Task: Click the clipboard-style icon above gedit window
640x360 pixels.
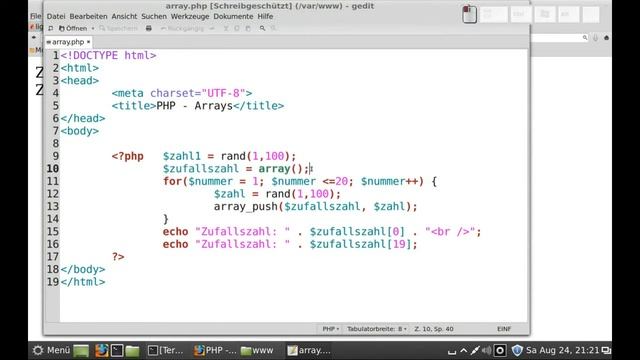Action: click(469, 14)
